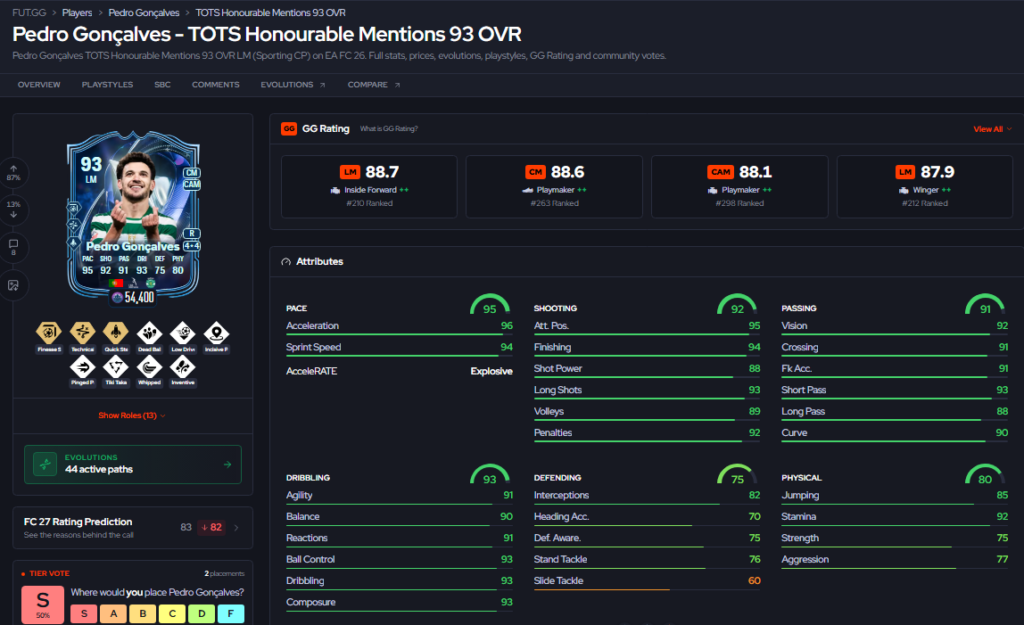Select the Quick Step playstyle icon
Screen dimensions: 1024x625
click(116, 333)
